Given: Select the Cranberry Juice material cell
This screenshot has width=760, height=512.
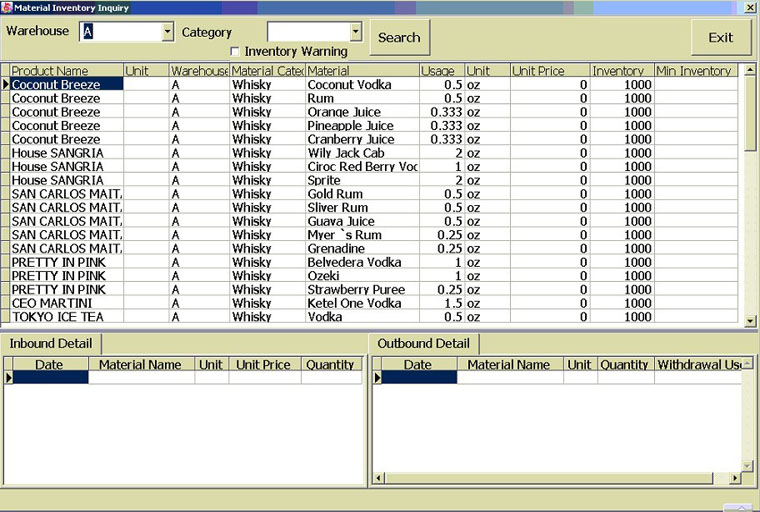Looking at the screenshot, I should pyautogui.click(x=363, y=139).
